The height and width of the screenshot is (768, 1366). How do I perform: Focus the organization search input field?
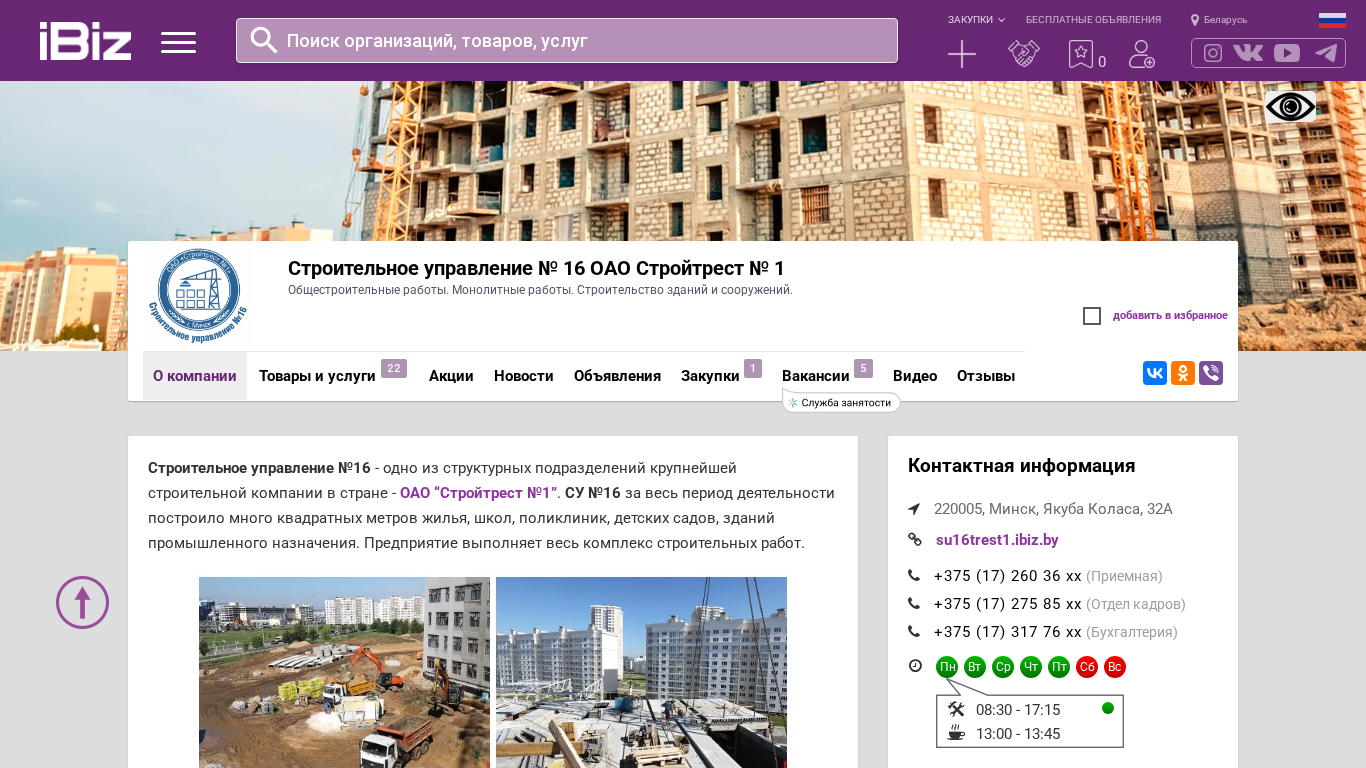(567, 40)
